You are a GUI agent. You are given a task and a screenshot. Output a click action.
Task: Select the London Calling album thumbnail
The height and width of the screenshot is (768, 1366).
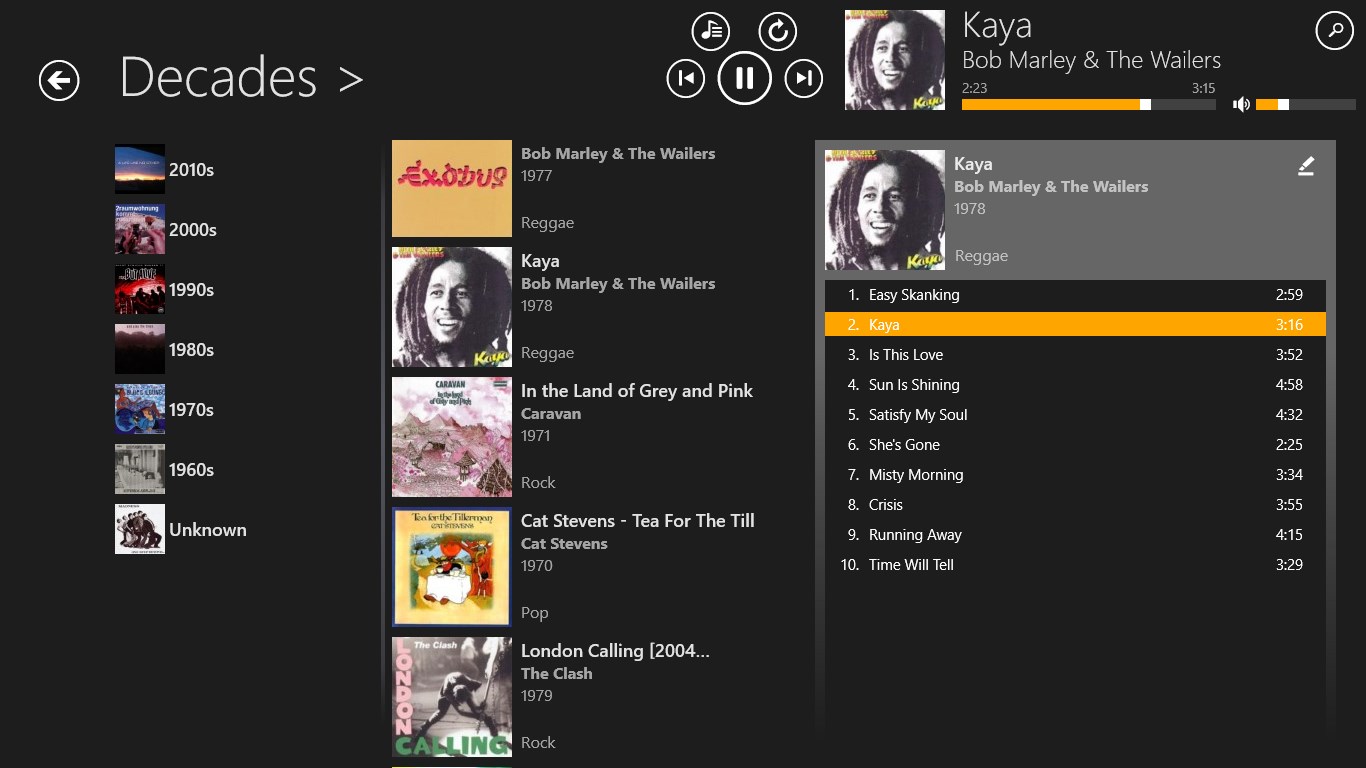(452, 697)
